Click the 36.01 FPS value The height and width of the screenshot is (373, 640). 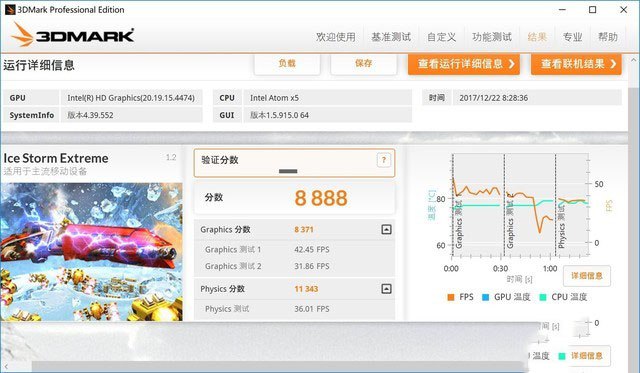(311, 309)
